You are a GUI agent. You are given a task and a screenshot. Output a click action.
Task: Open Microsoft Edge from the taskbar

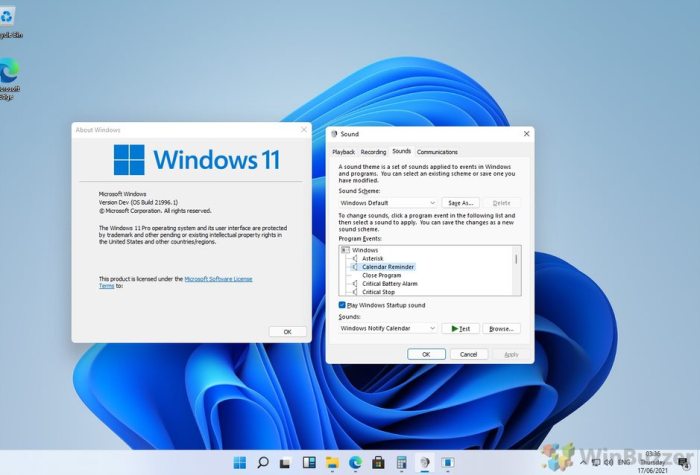pyautogui.click(x=355, y=462)
